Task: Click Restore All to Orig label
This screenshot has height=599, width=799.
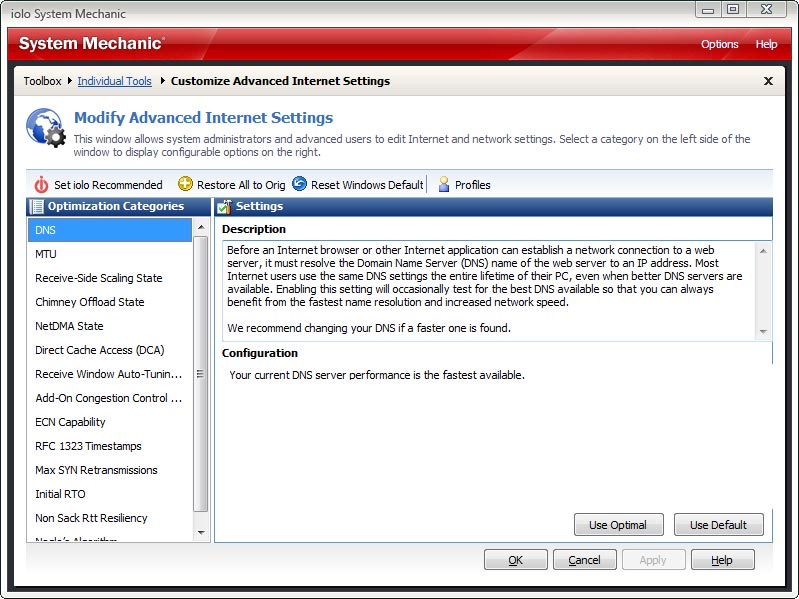Action: [x=241, y=185]
